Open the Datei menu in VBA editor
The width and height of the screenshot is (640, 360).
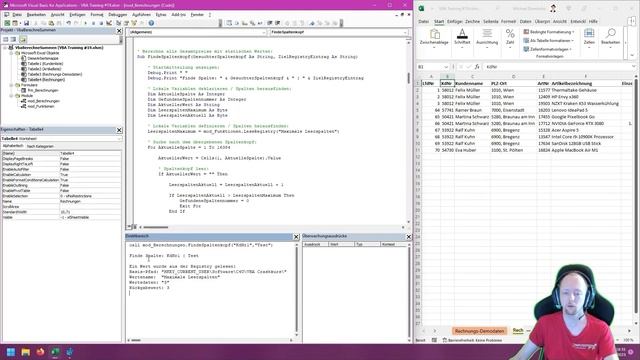click(x=17, y=15)
